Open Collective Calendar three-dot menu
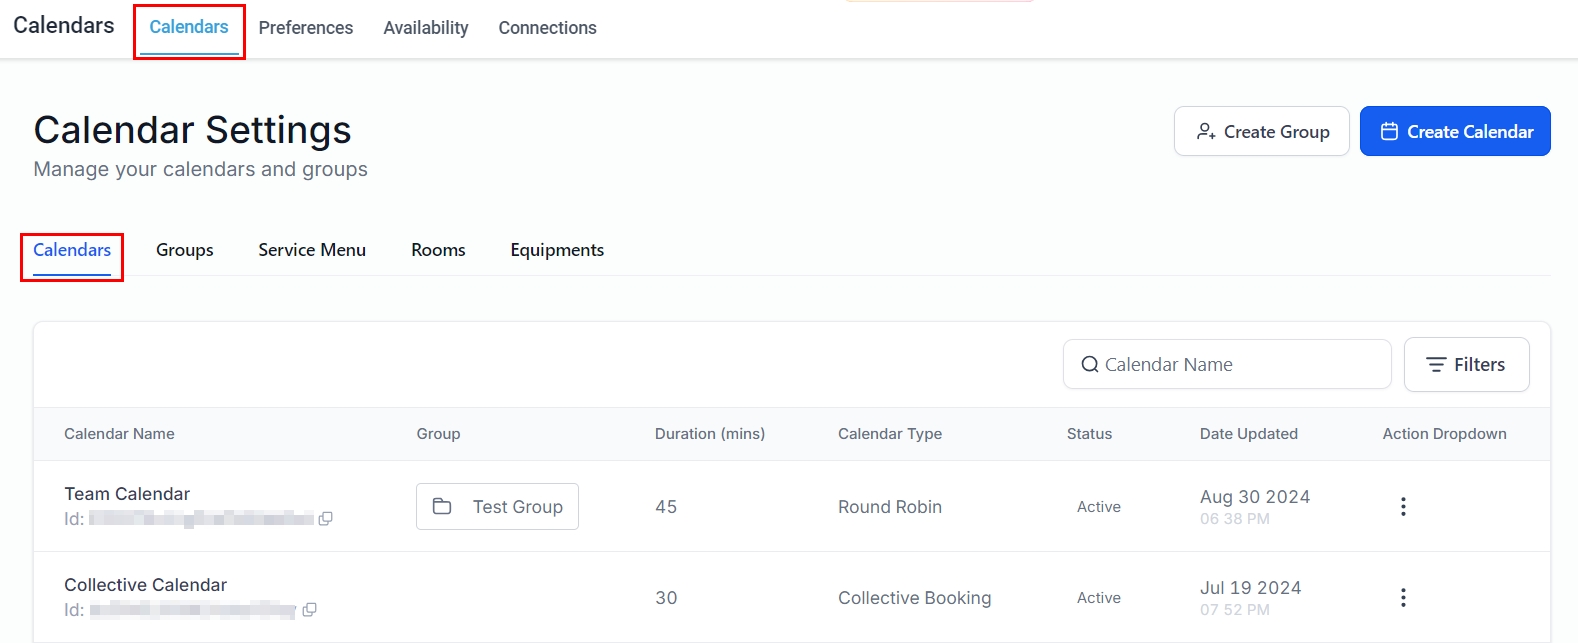 tap(1403, 598)
